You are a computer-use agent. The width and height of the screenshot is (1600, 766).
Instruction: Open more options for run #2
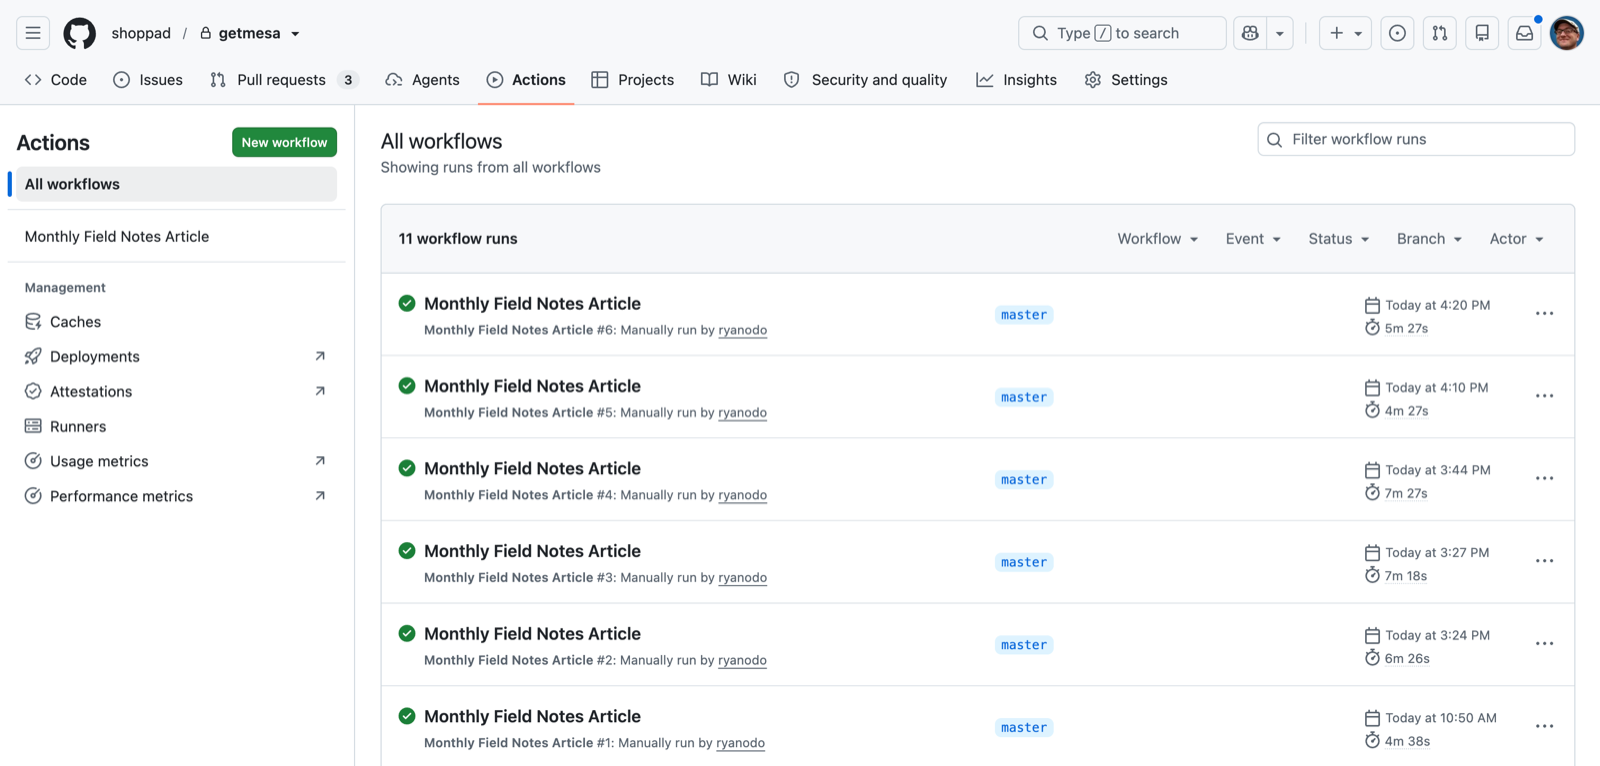tap(1544, 645)
